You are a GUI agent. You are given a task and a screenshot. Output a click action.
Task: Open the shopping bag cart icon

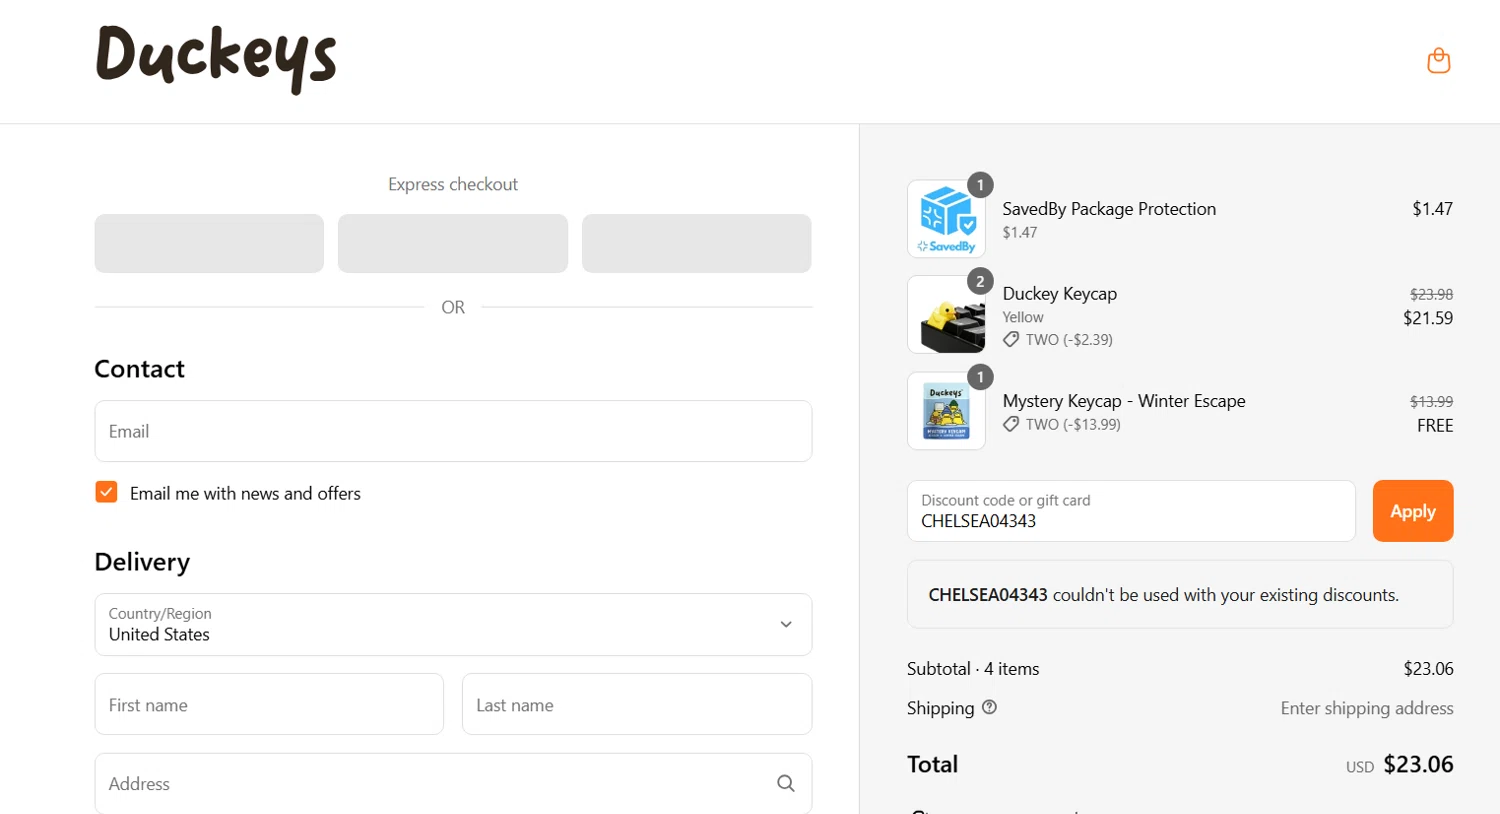click(x=1438, y=61)
